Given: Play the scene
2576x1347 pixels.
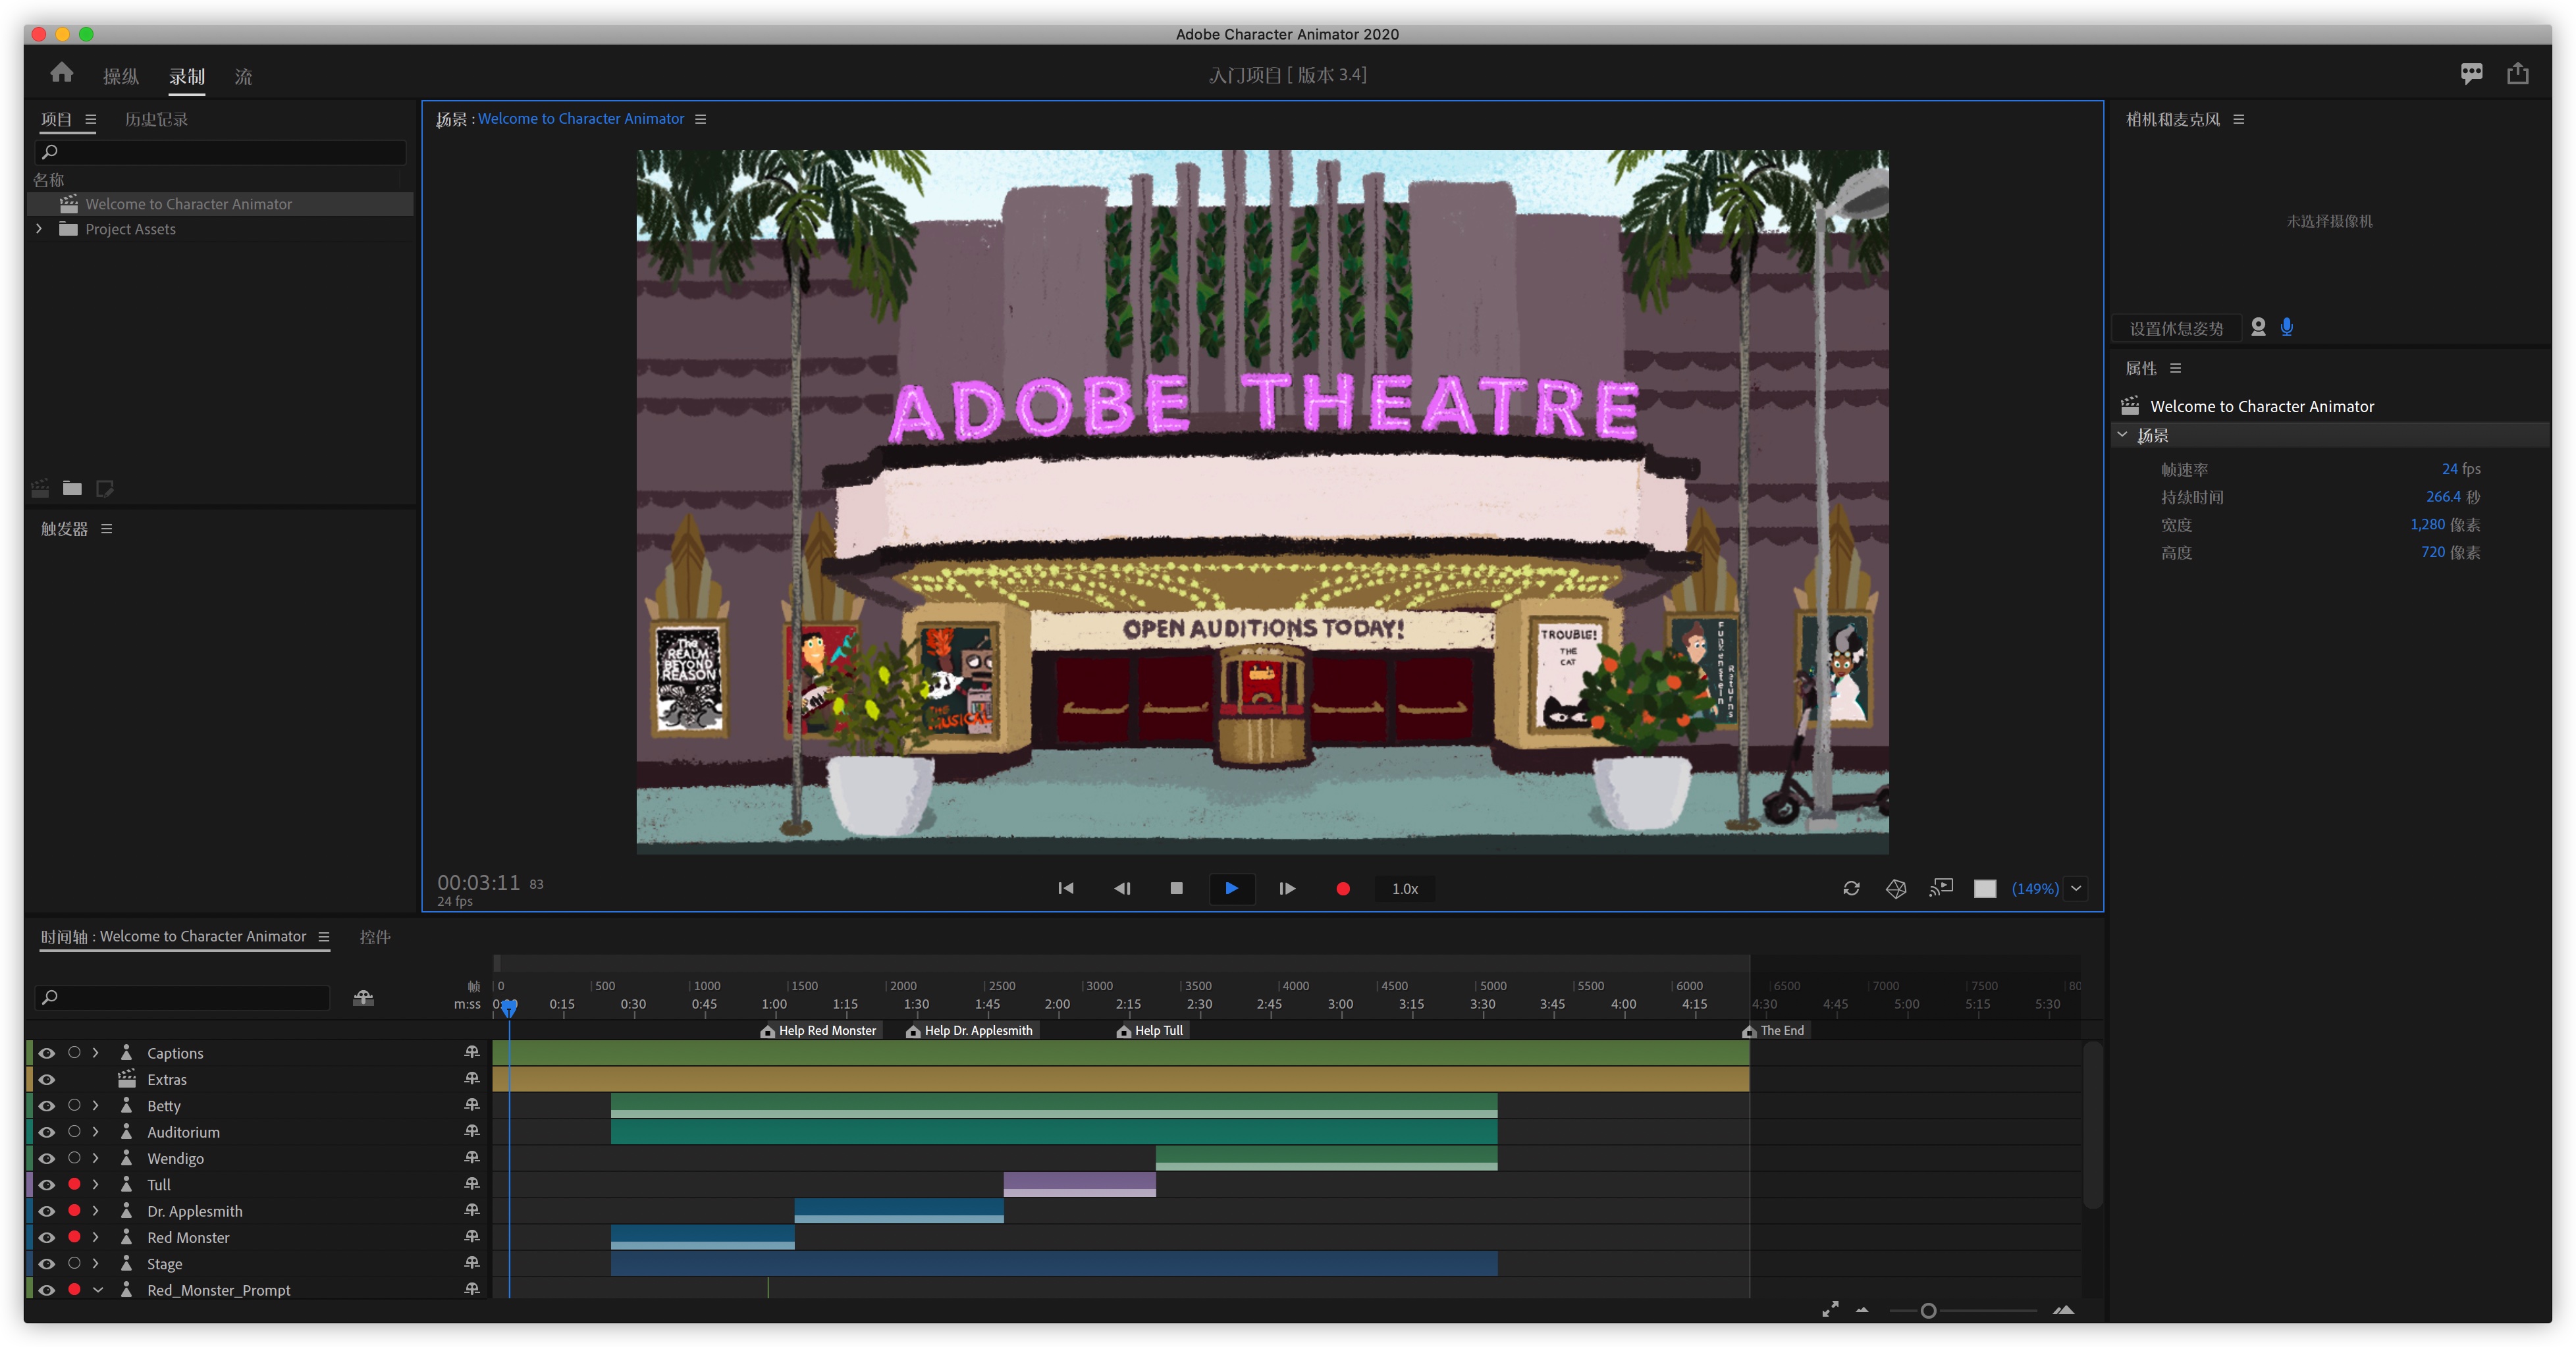Looking at the screenshot, I should tap(1232, 888).
